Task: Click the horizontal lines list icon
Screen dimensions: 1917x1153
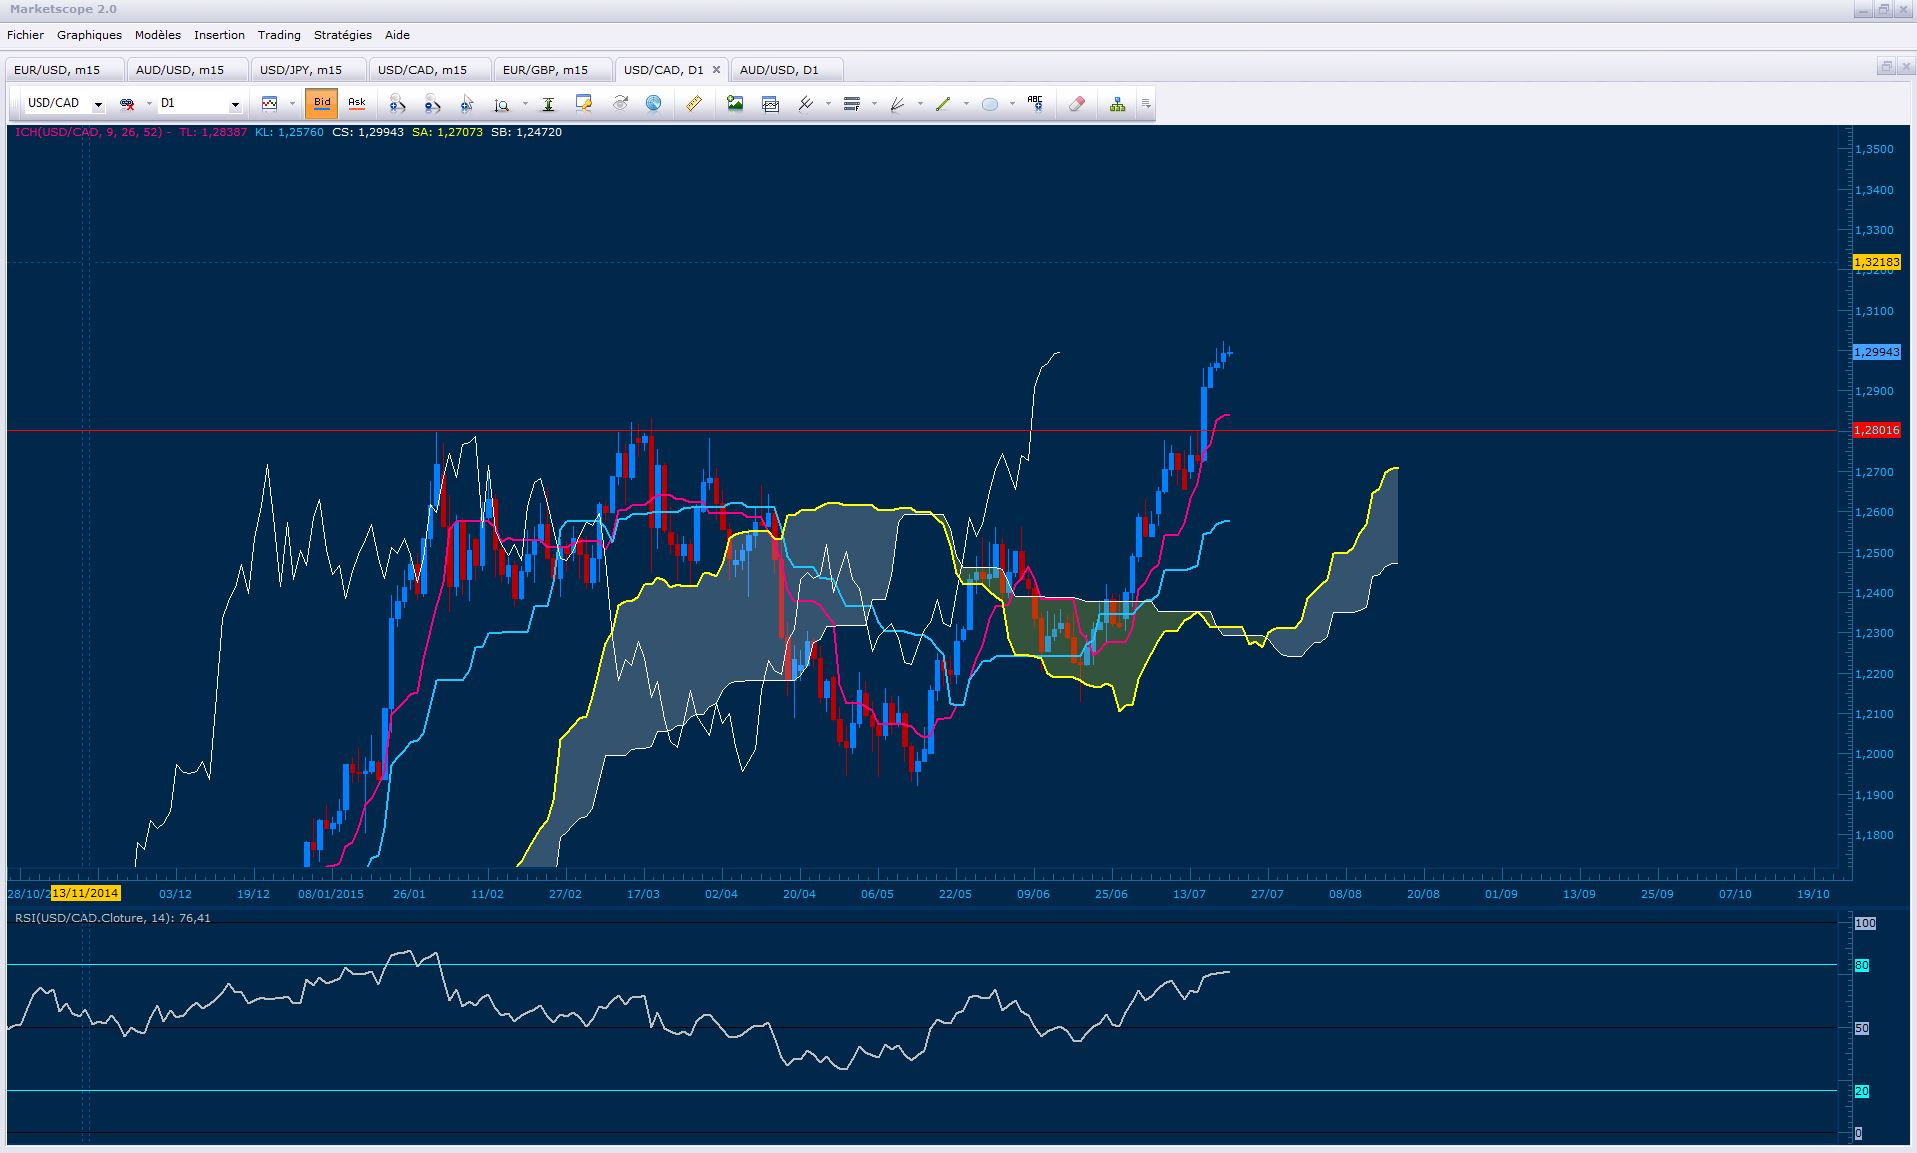Action: pyautogui.click(x=852, y=103)
